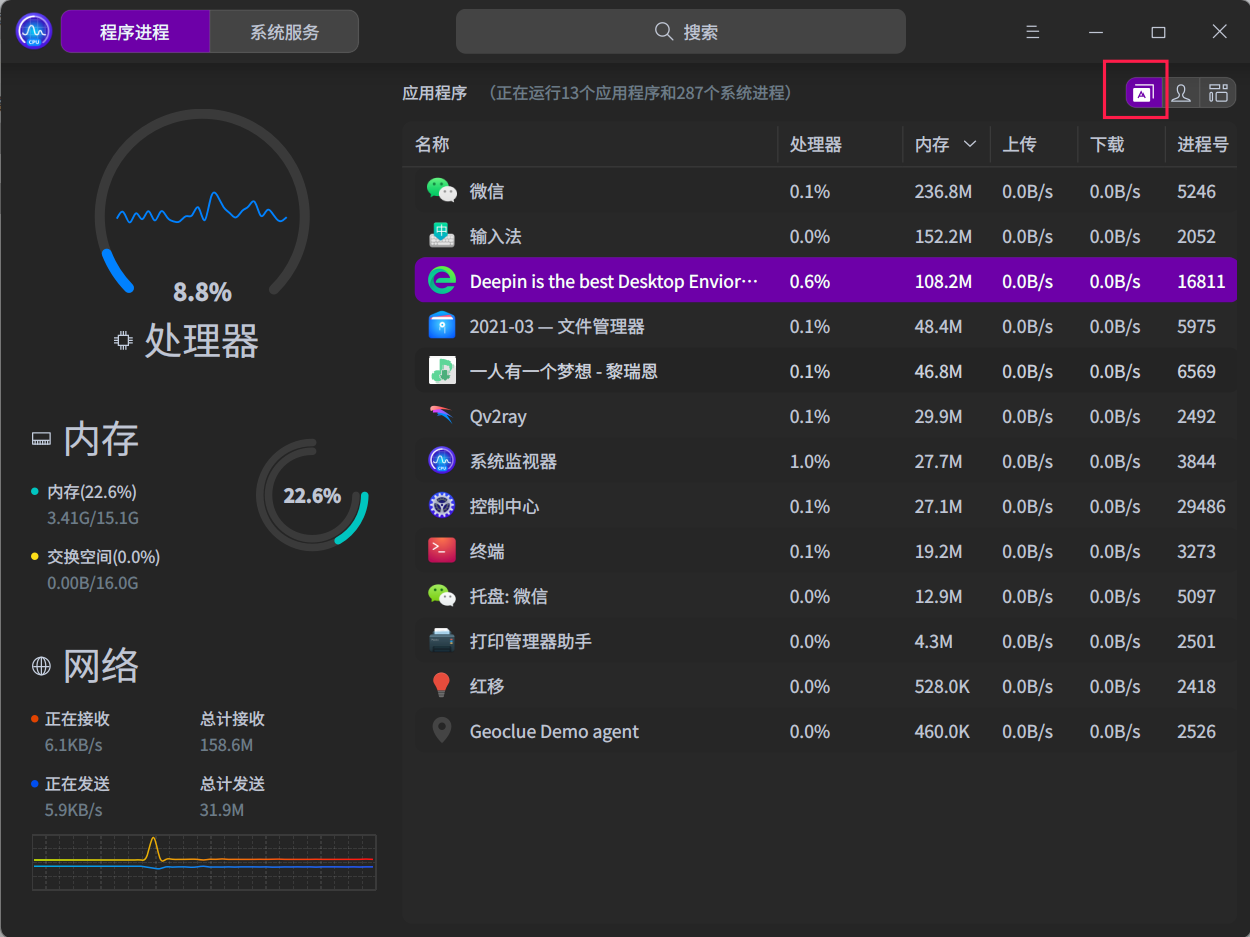
Task: Click the sort arrow on 内存 column
Action: tap(969, 145)
